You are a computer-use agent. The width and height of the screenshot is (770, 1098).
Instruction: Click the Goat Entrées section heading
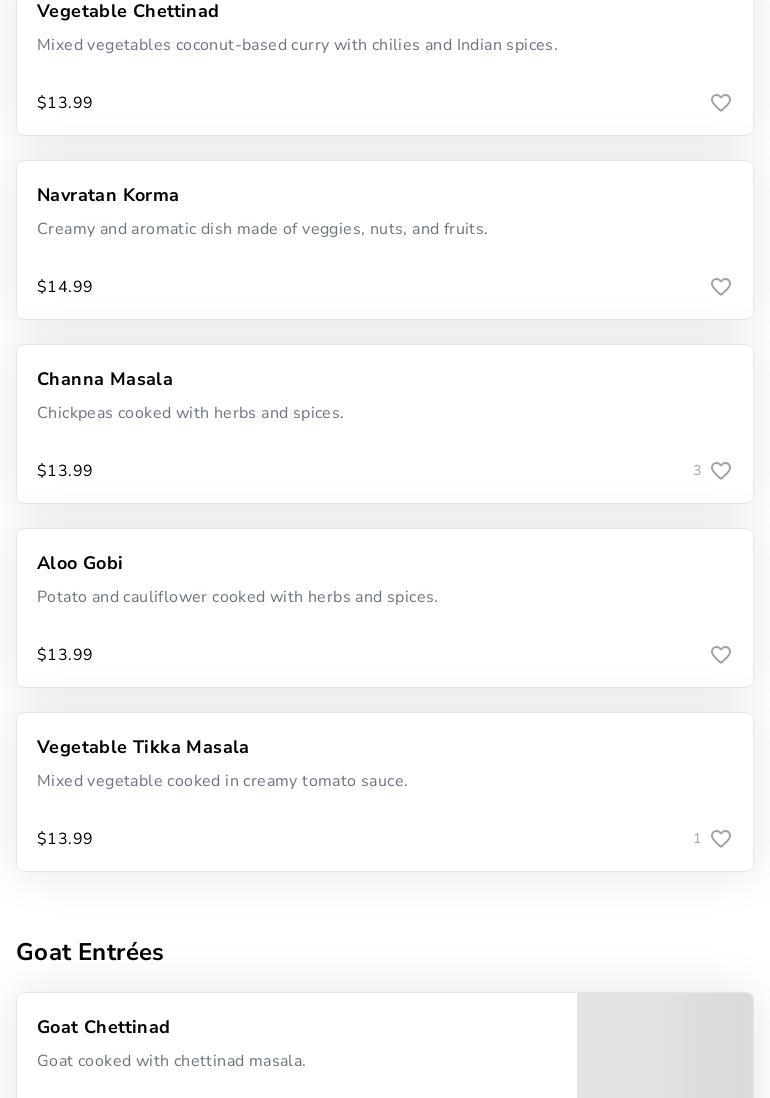coord(90,952)
